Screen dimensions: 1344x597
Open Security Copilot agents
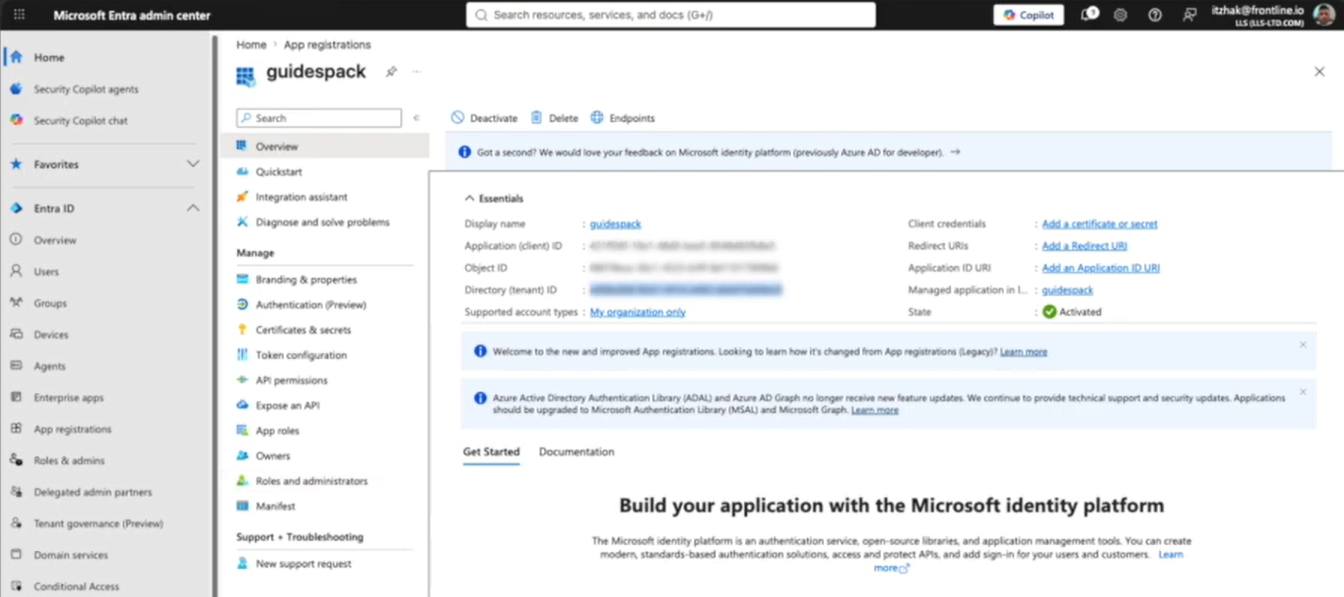pos(86,89)
